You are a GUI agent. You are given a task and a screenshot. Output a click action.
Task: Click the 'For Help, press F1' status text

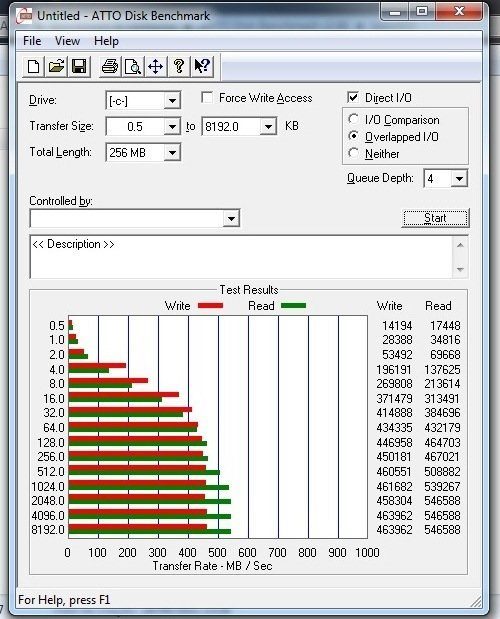[64, 600]
